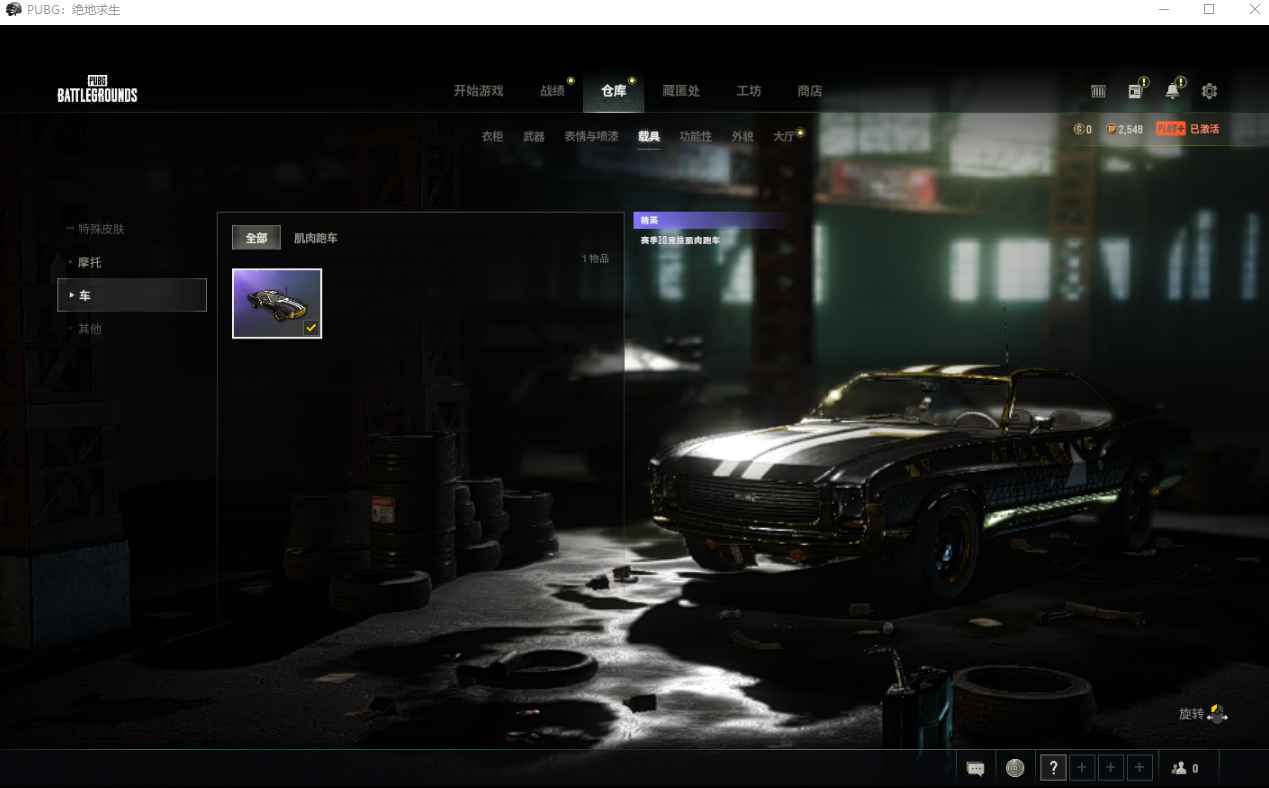Image resolution: width=1269 pixels, height=788 pixels.
Task: Click the round medal icon beside chat
Action: pos(1015,768)
